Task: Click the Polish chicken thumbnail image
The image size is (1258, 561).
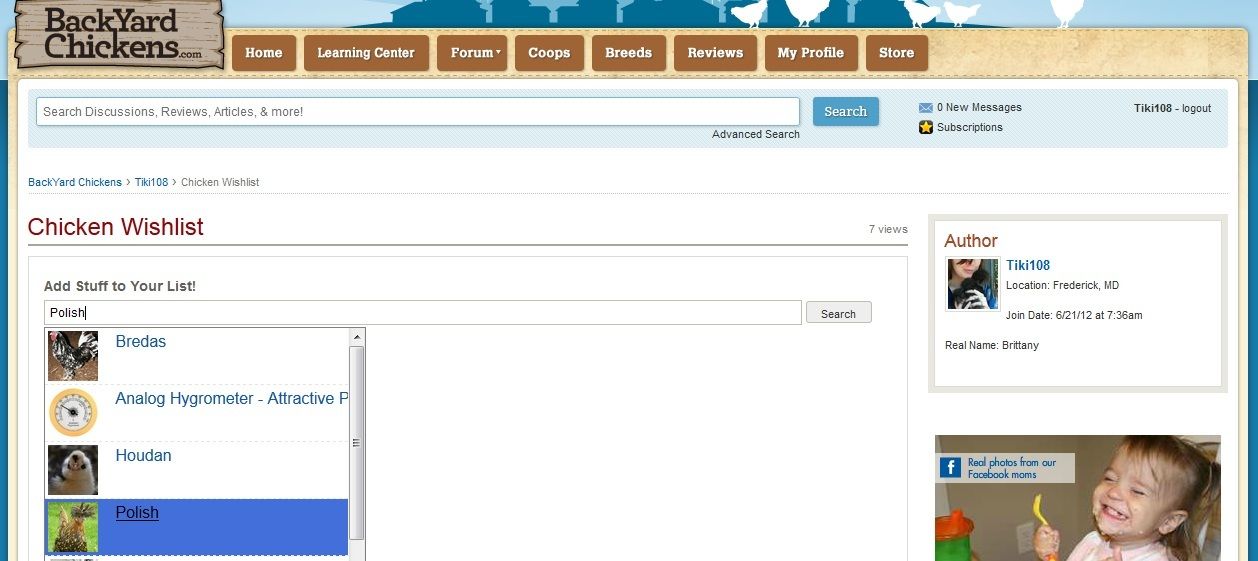Action: click(x=73, y=527)
